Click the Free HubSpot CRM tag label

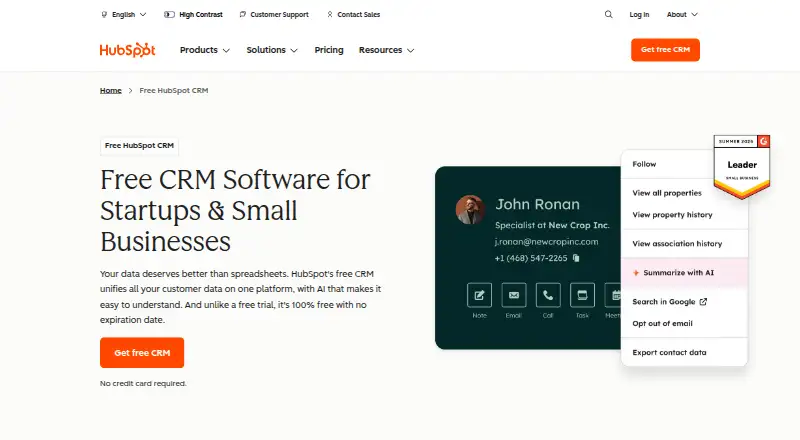point(139,145)
